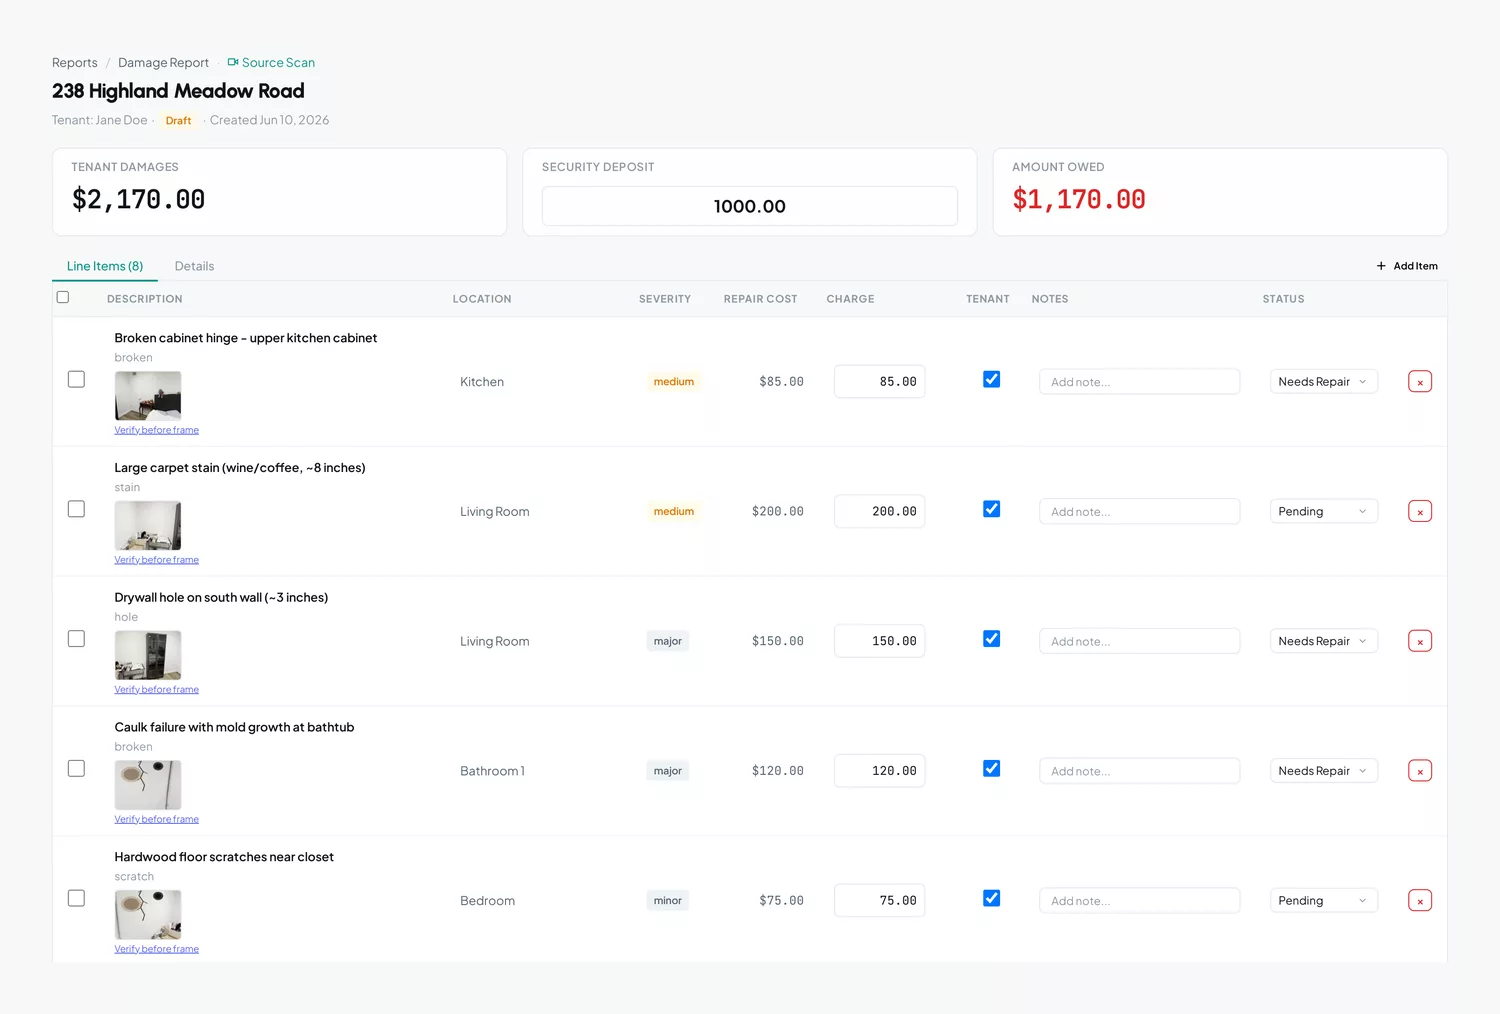The height and width of the screenshot is (1014, 1500).
Task: Switch to the Details tab
Action: point(194,266)
